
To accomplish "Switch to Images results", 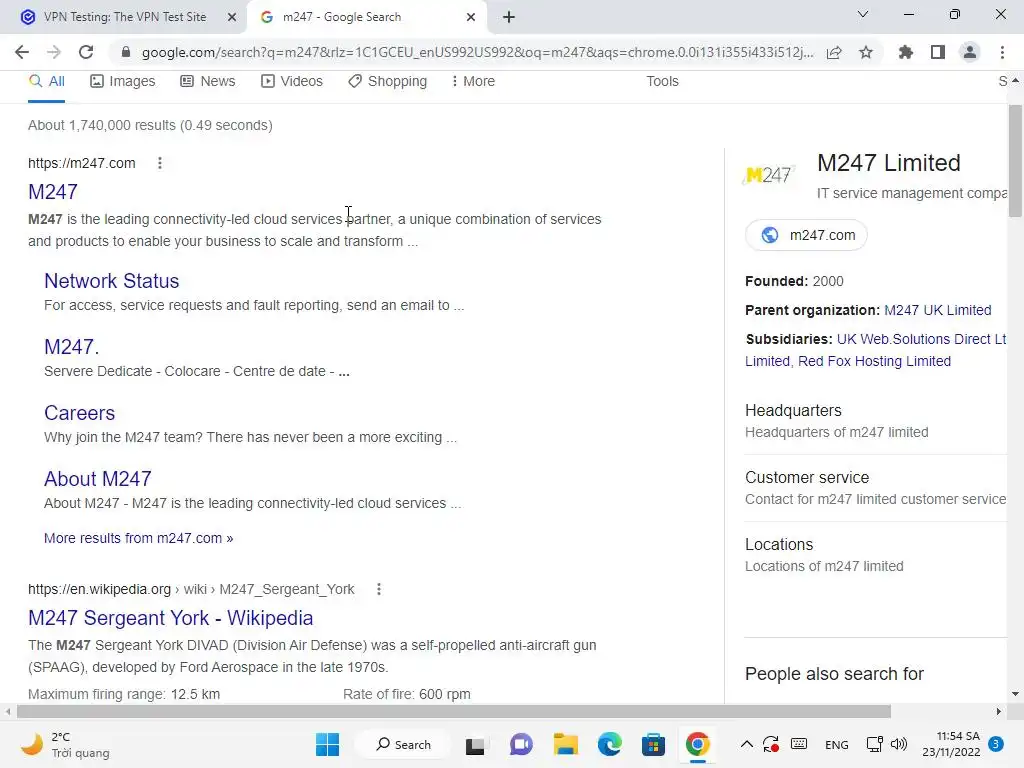I will [x=123, y=82].
